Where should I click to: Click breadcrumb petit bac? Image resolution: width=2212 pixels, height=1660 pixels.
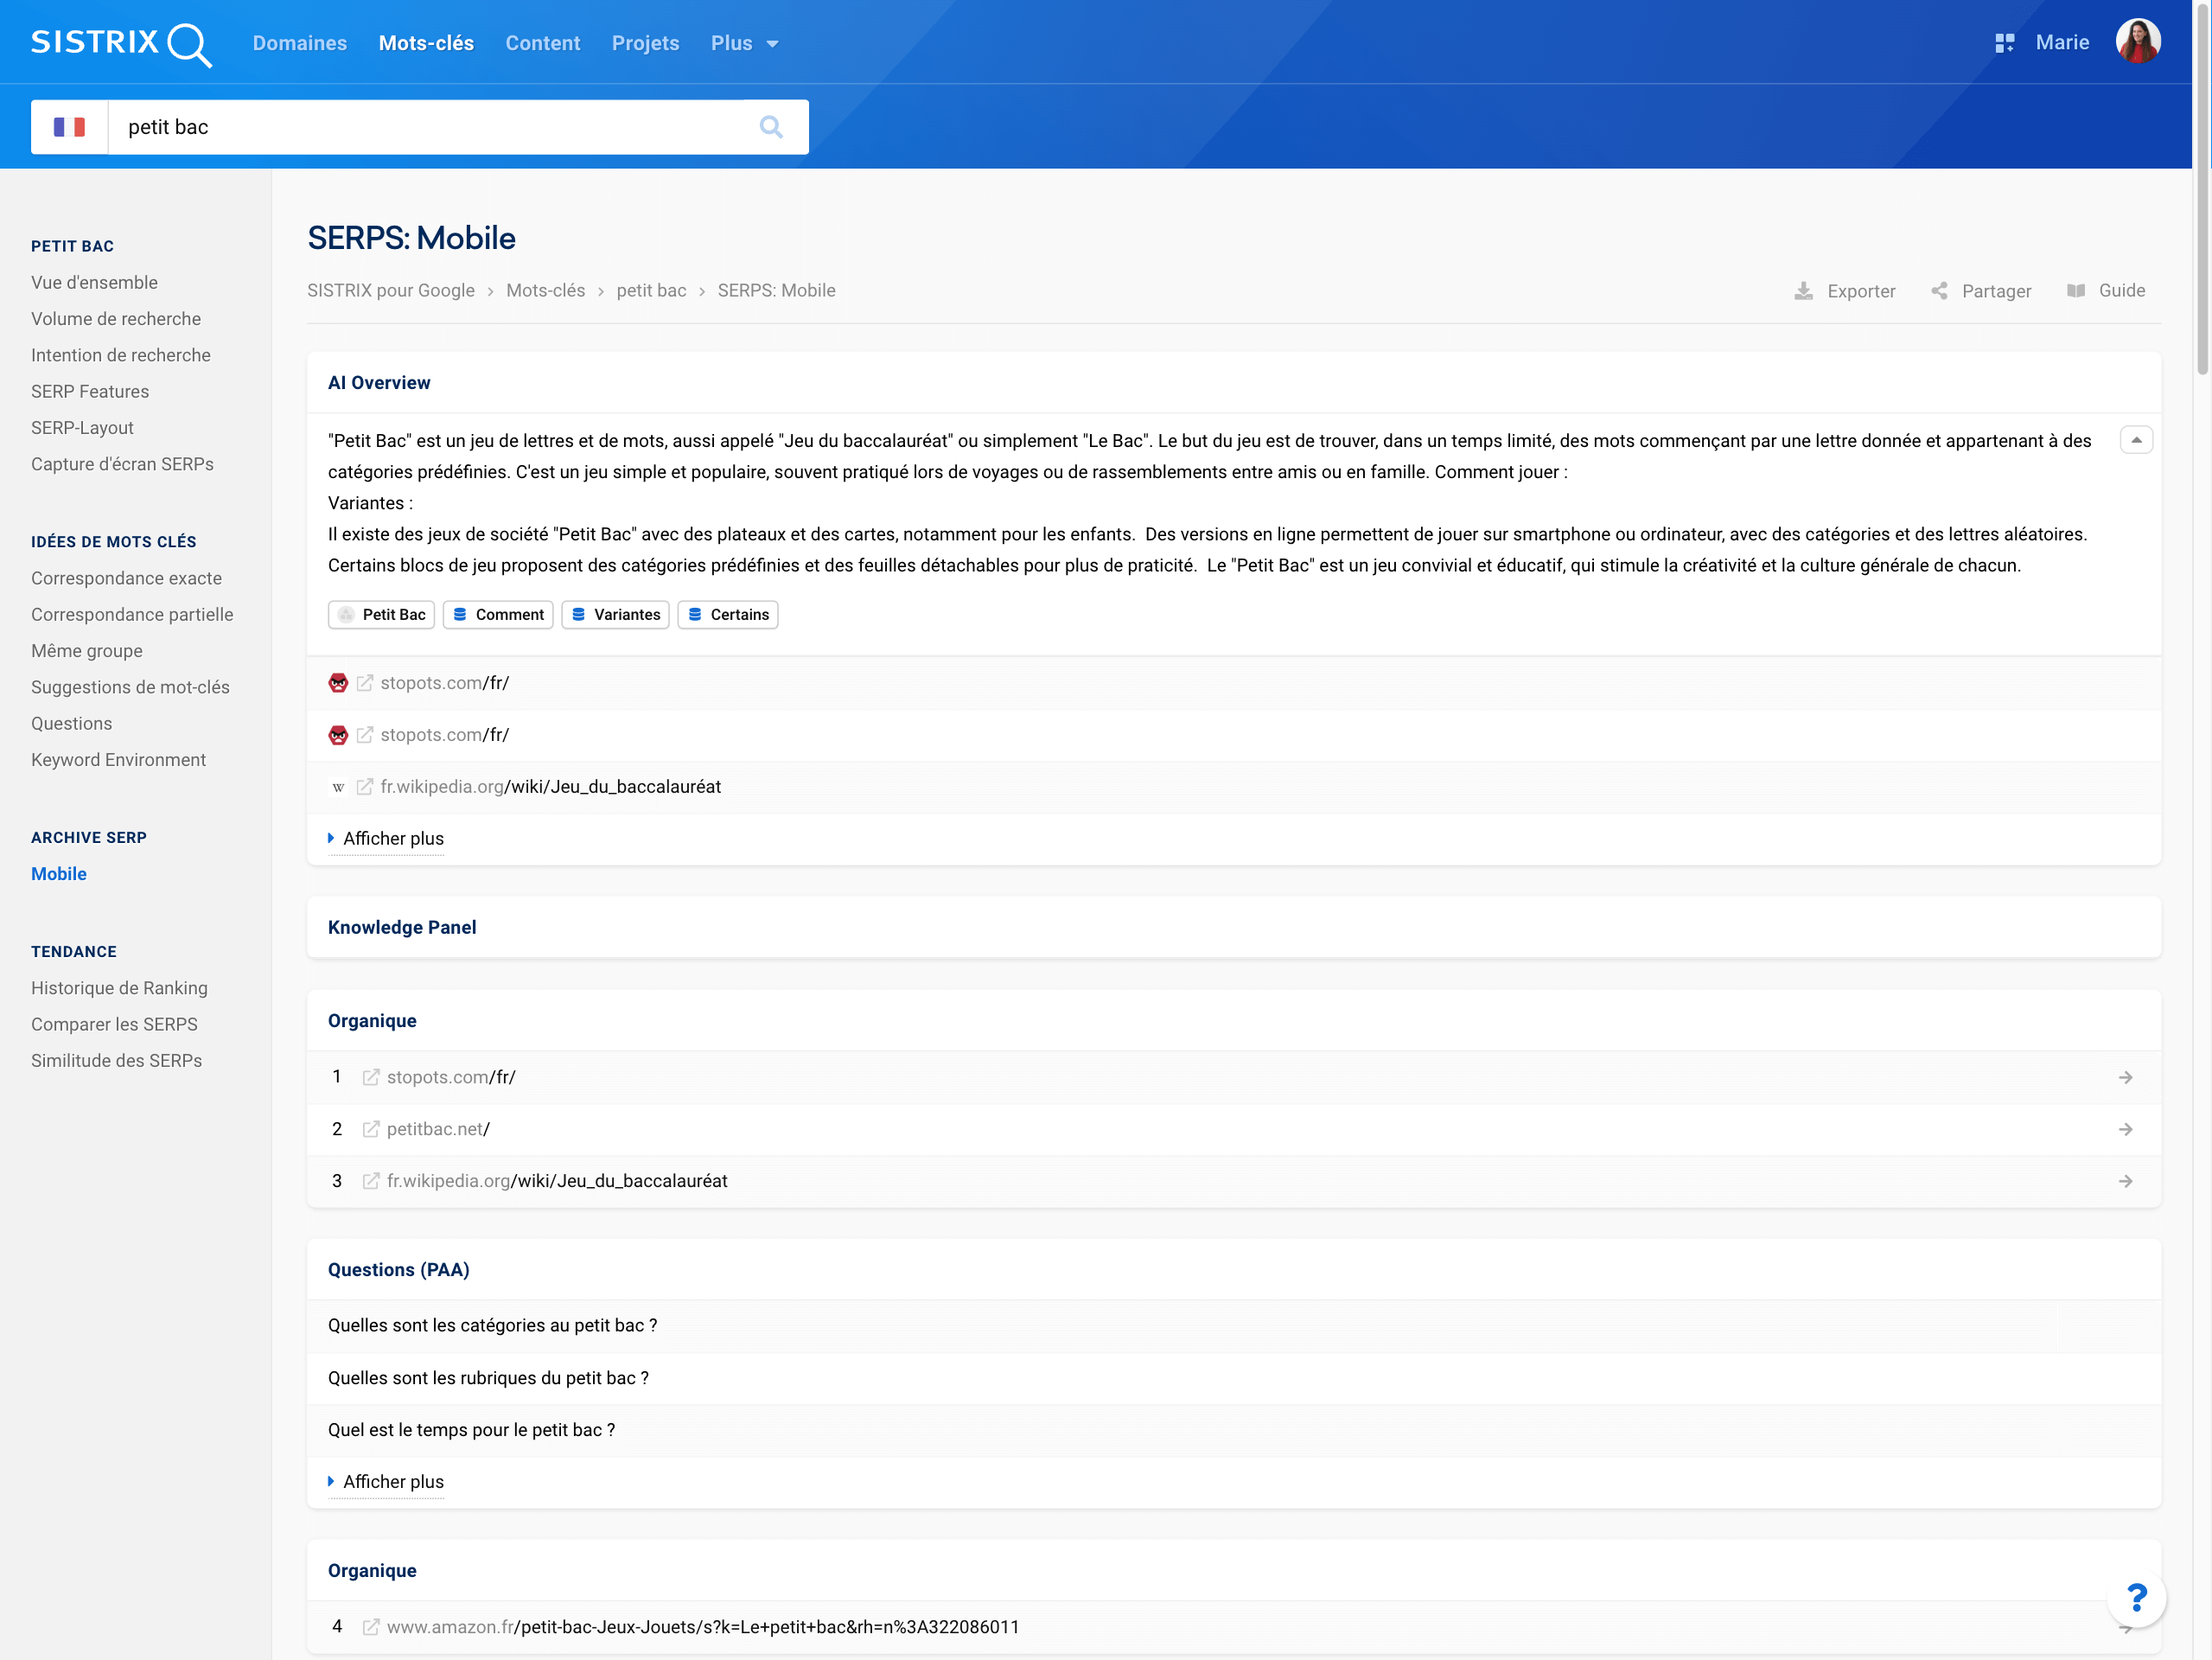click(651, 291)
